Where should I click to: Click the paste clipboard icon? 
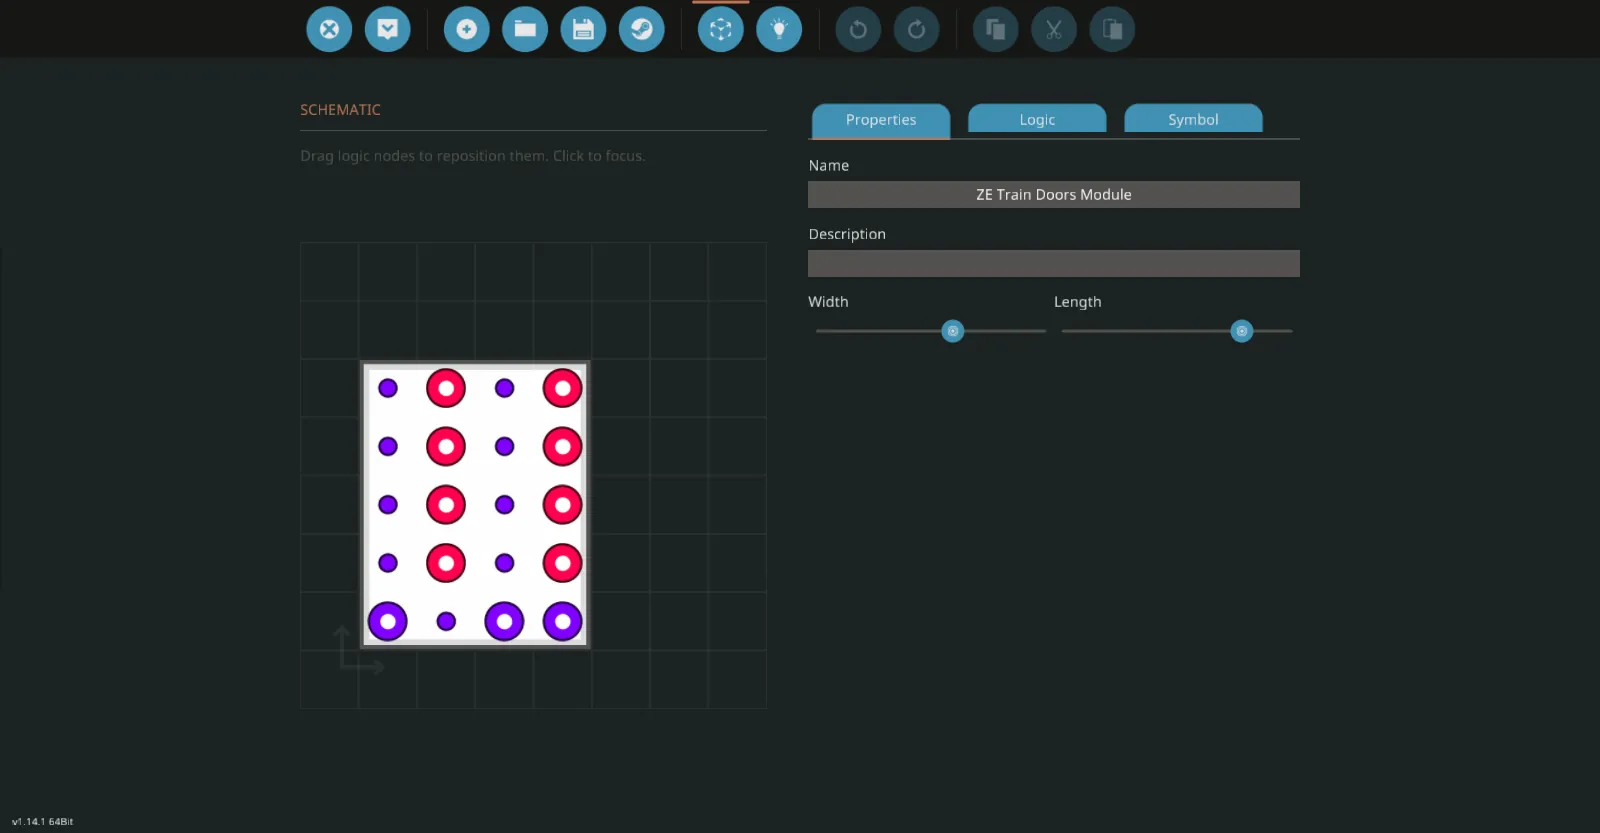(x=1112, y=29)
